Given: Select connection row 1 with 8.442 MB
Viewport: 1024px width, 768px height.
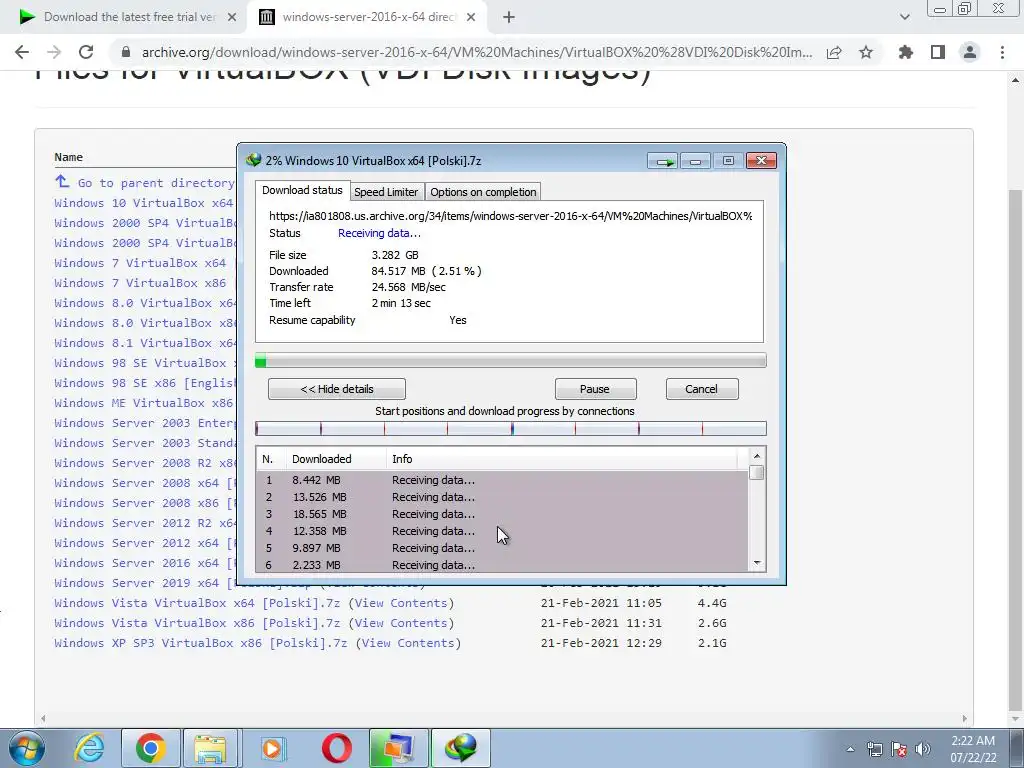Looking at the screenshot, I should [x=502, y=480].
